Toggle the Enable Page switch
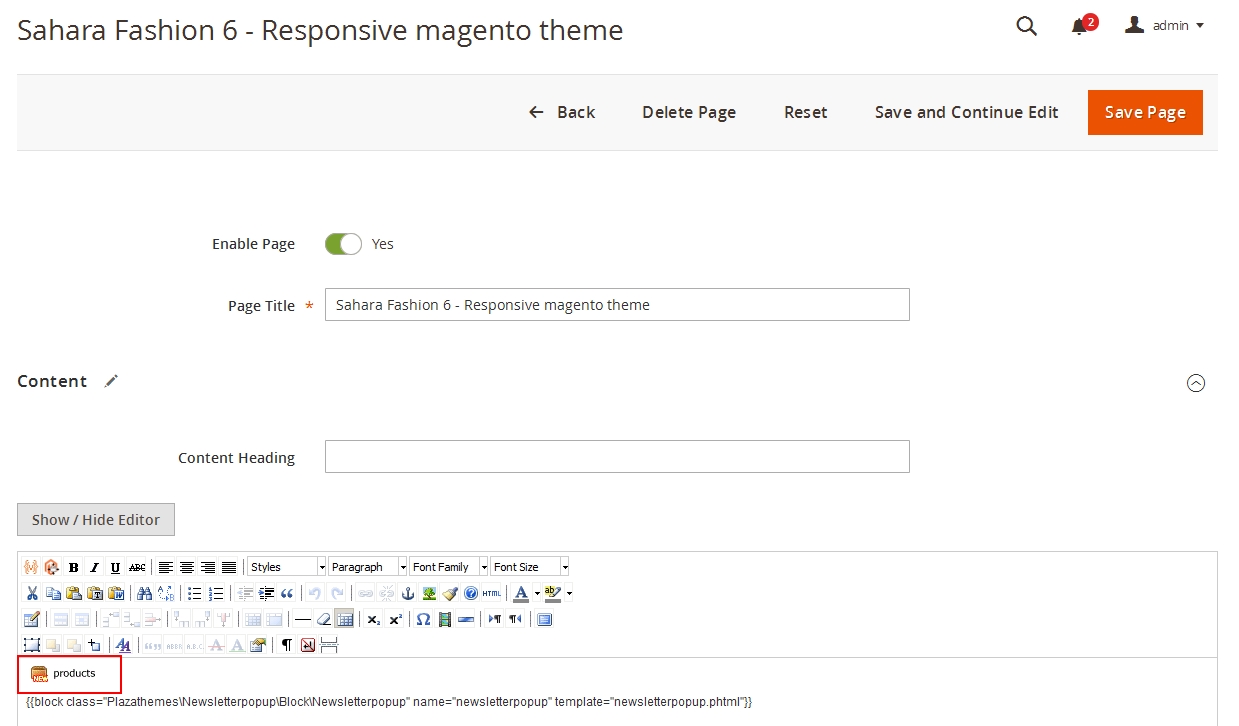1239x726 pixels. tap(343, 244)
